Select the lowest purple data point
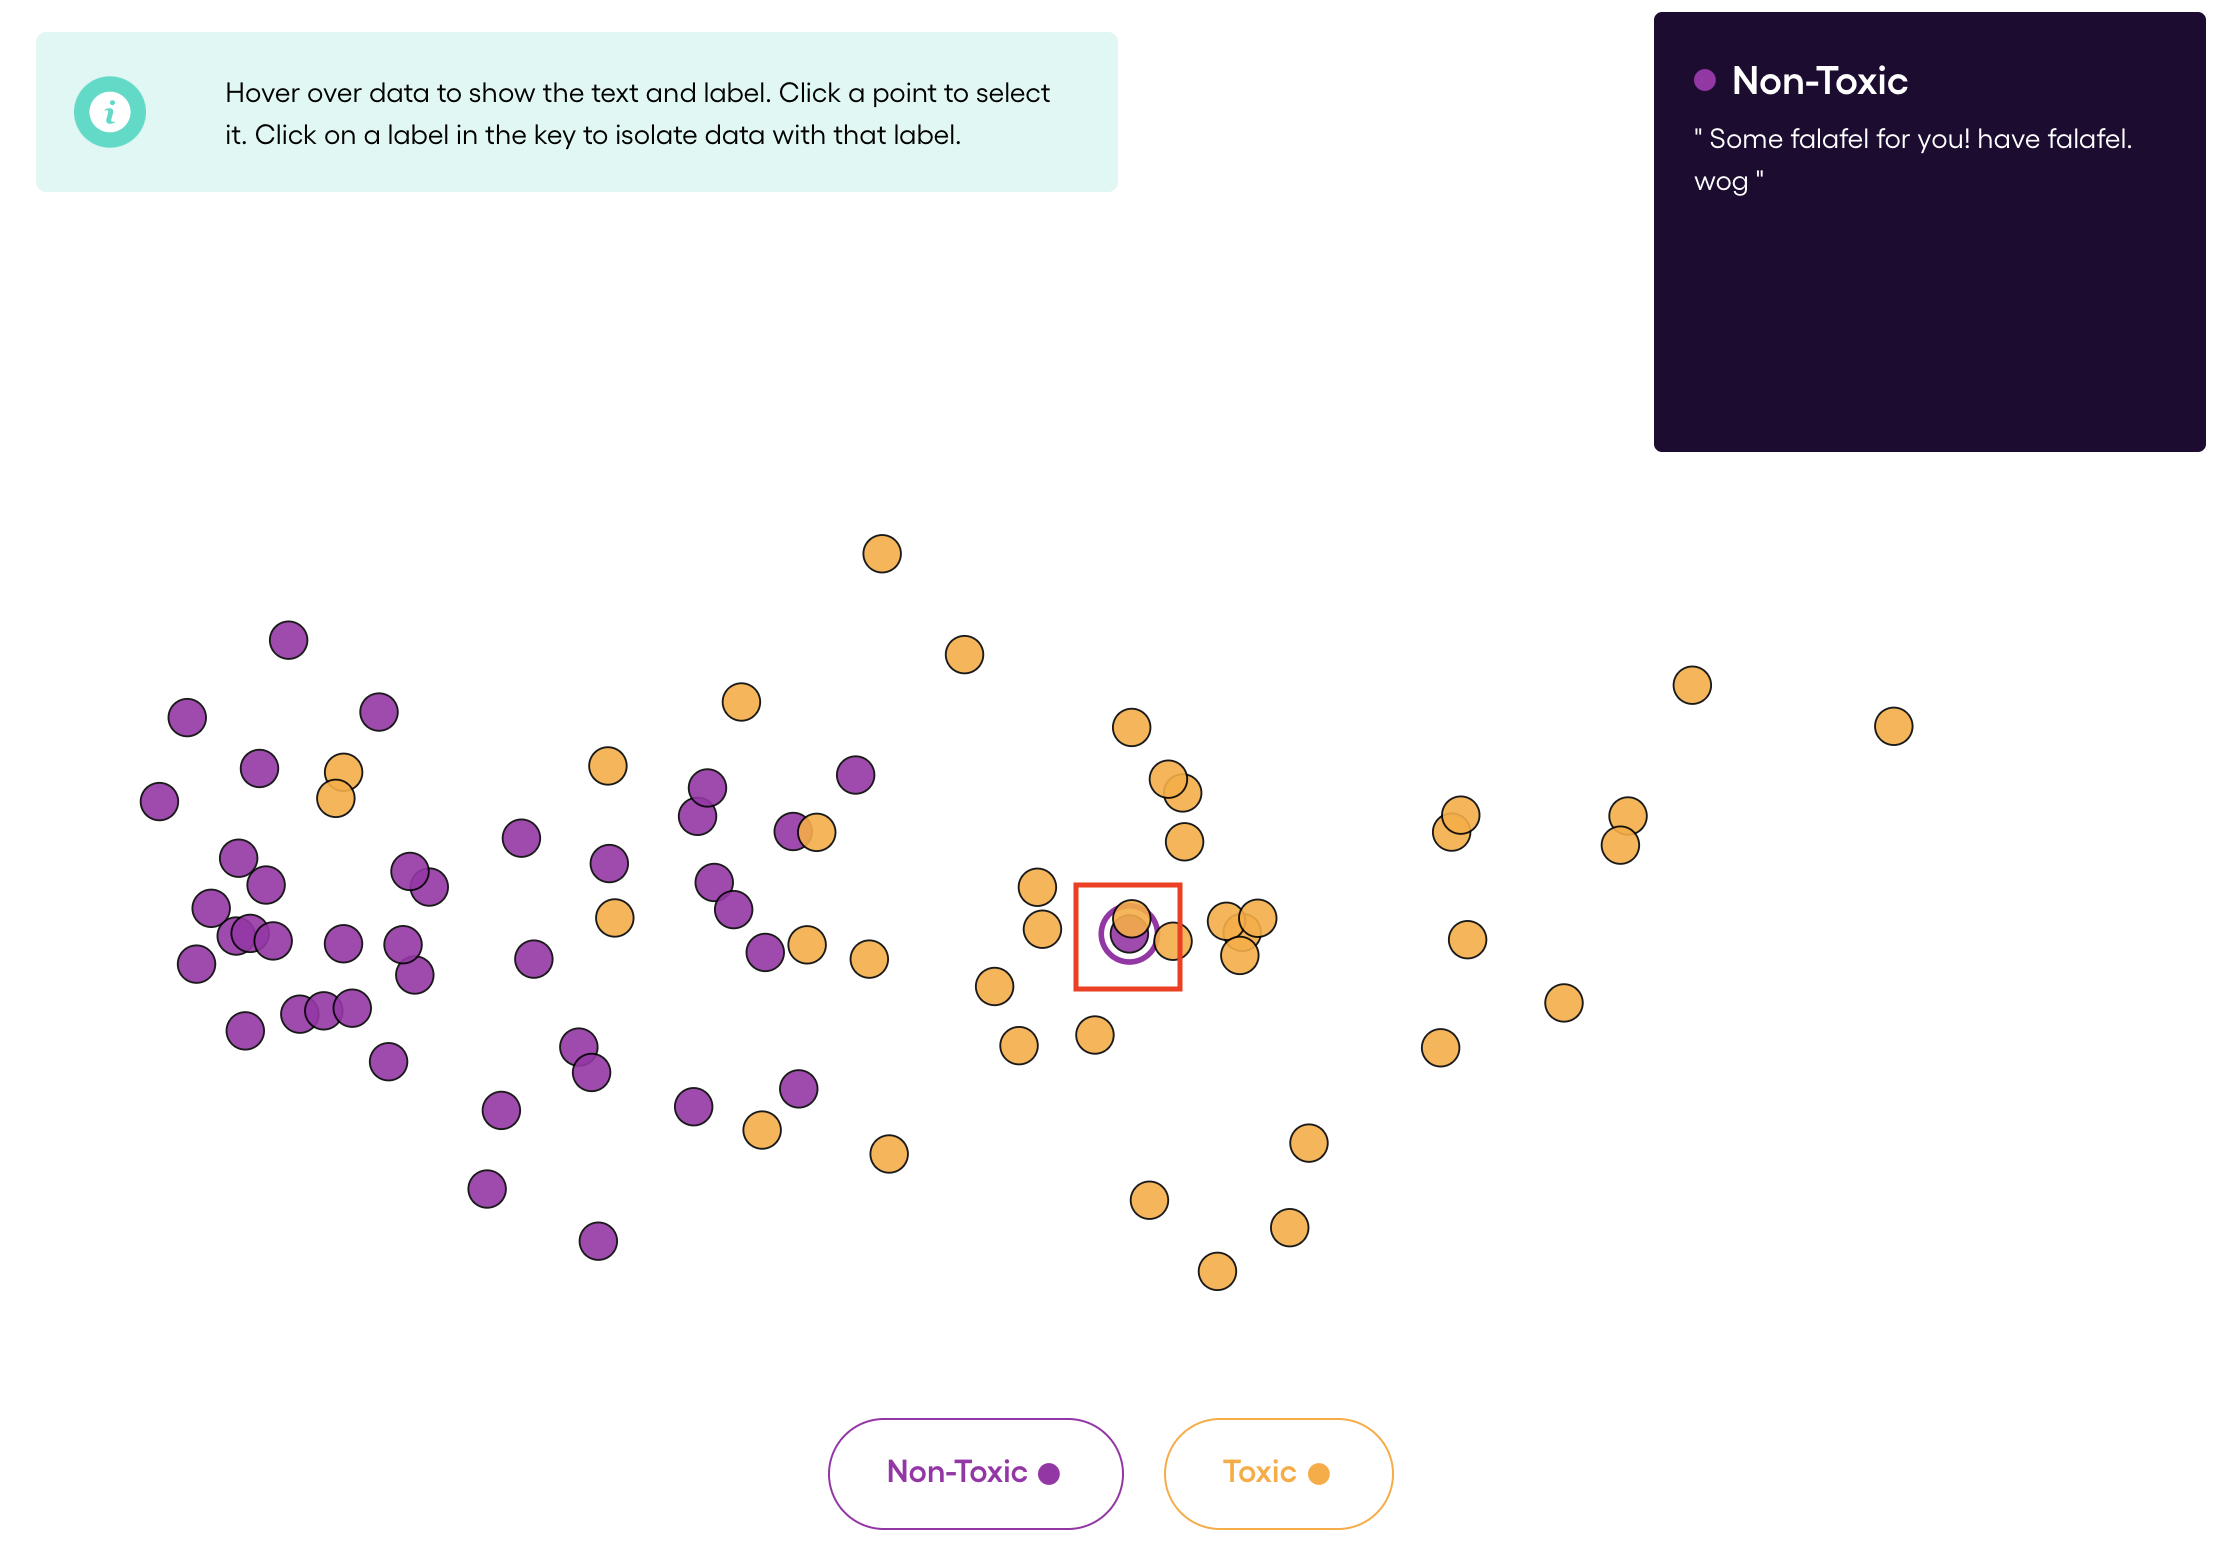The width and height of the screenshot is (2222, 1556). (598, 1241)
